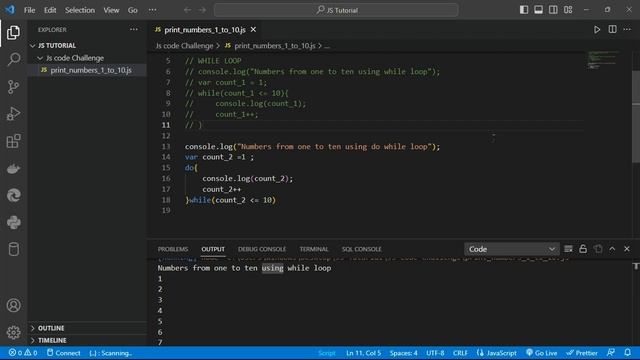The height and width of the screenshot is (360, 640).
Task: Open the Python extension view
Action: [x=13, y=222]
